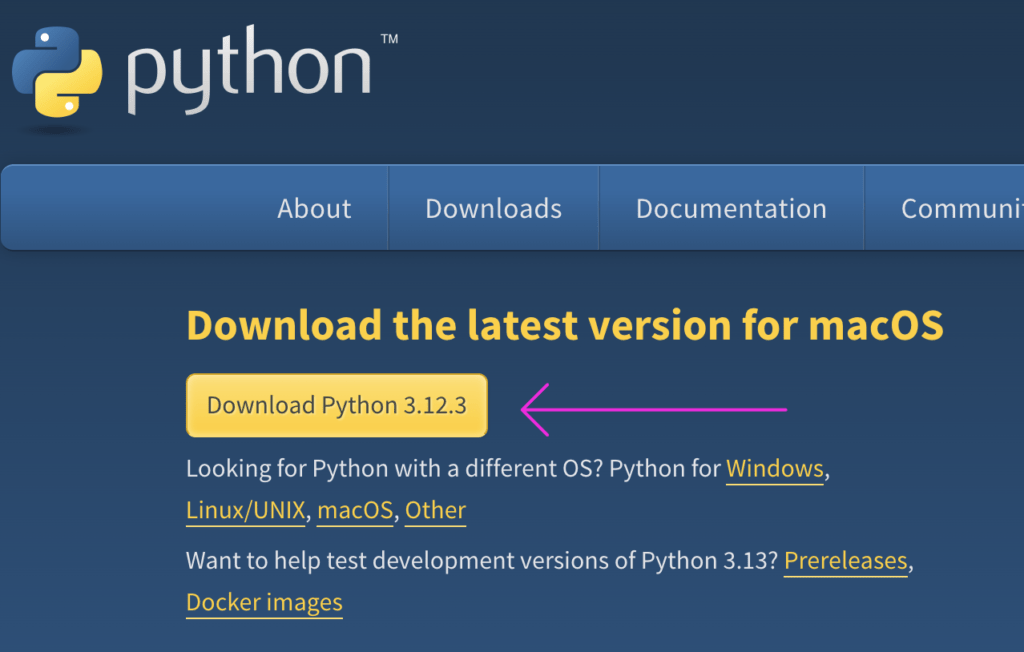Click the python wordmark text logo
This screenshot has width=1024, height=652.
(x=249, y=70)
